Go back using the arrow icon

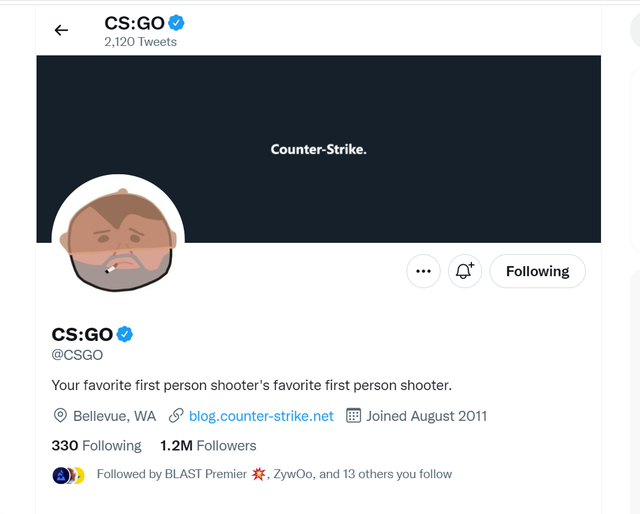(61, 30)
